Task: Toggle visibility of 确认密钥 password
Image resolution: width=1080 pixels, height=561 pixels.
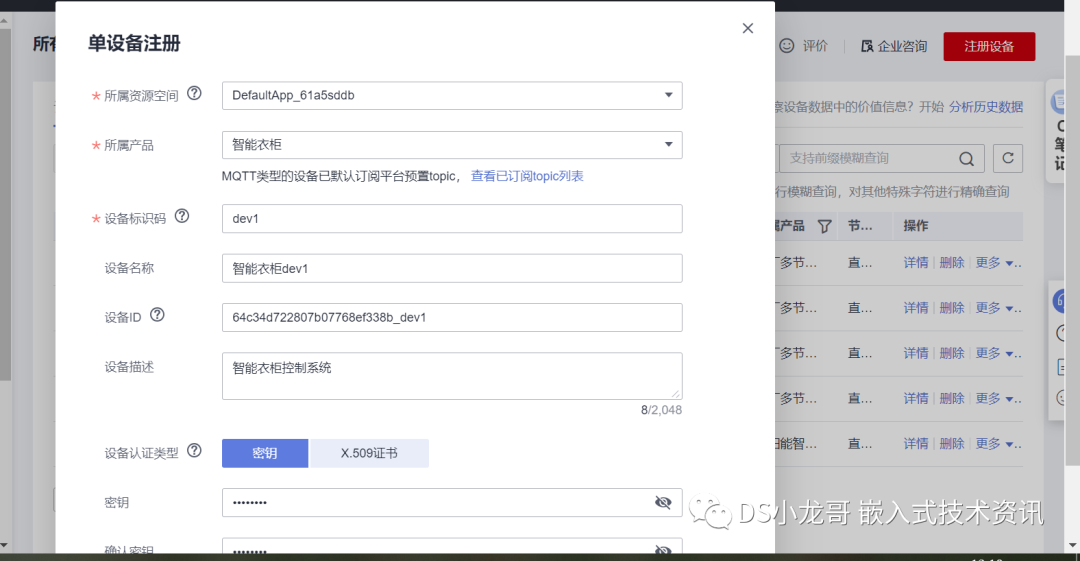Action: tap(663, 549)
